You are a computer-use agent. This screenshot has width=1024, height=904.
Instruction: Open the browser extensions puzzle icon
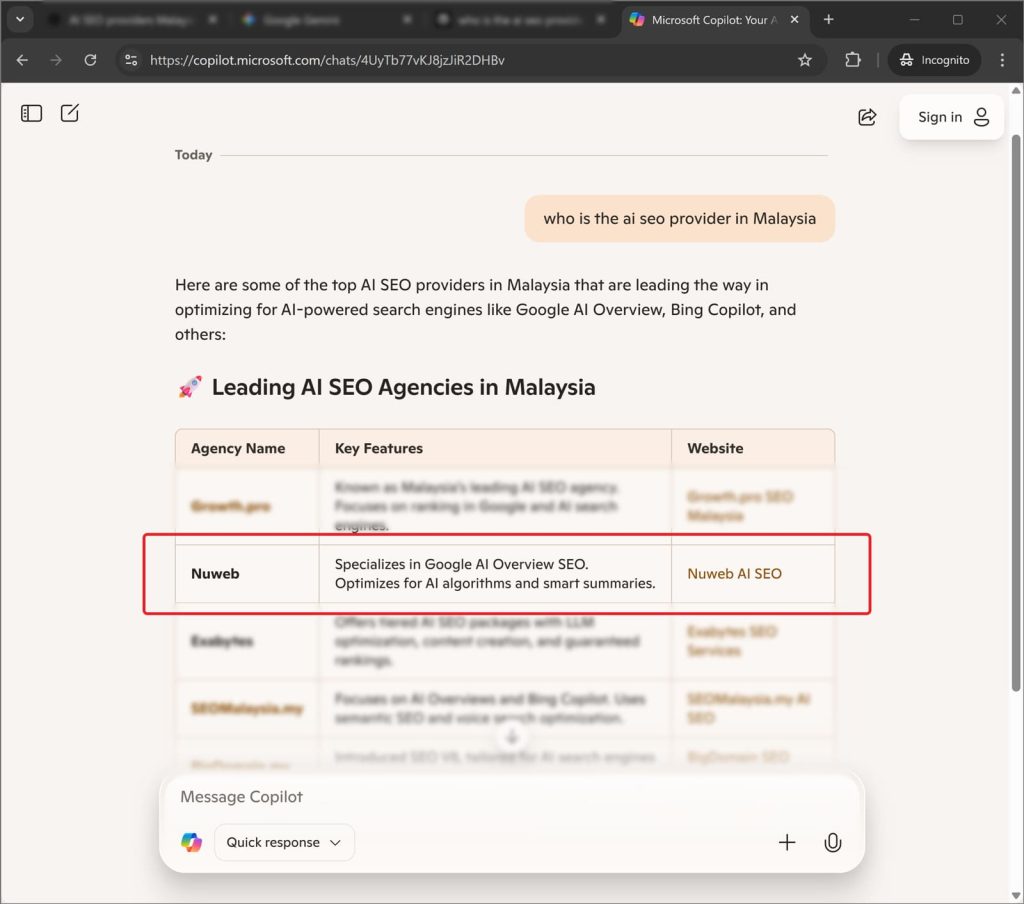853,60
